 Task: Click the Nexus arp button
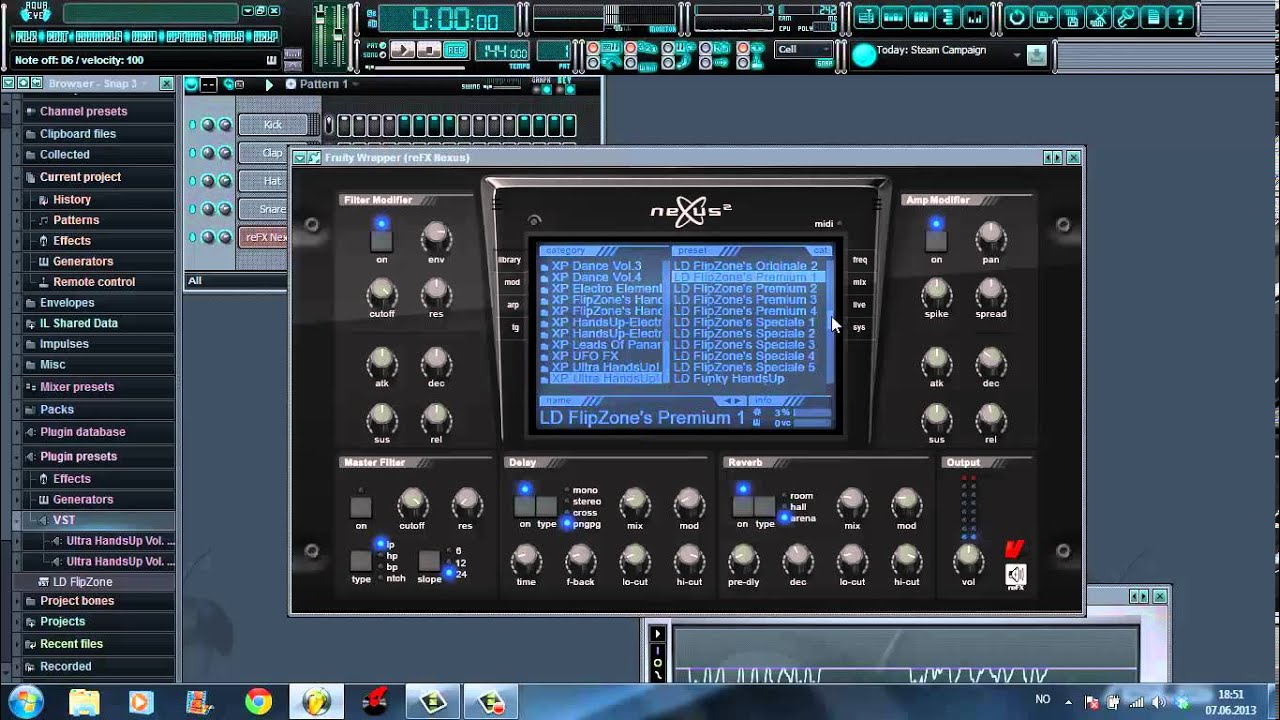[x=512, y=305]
